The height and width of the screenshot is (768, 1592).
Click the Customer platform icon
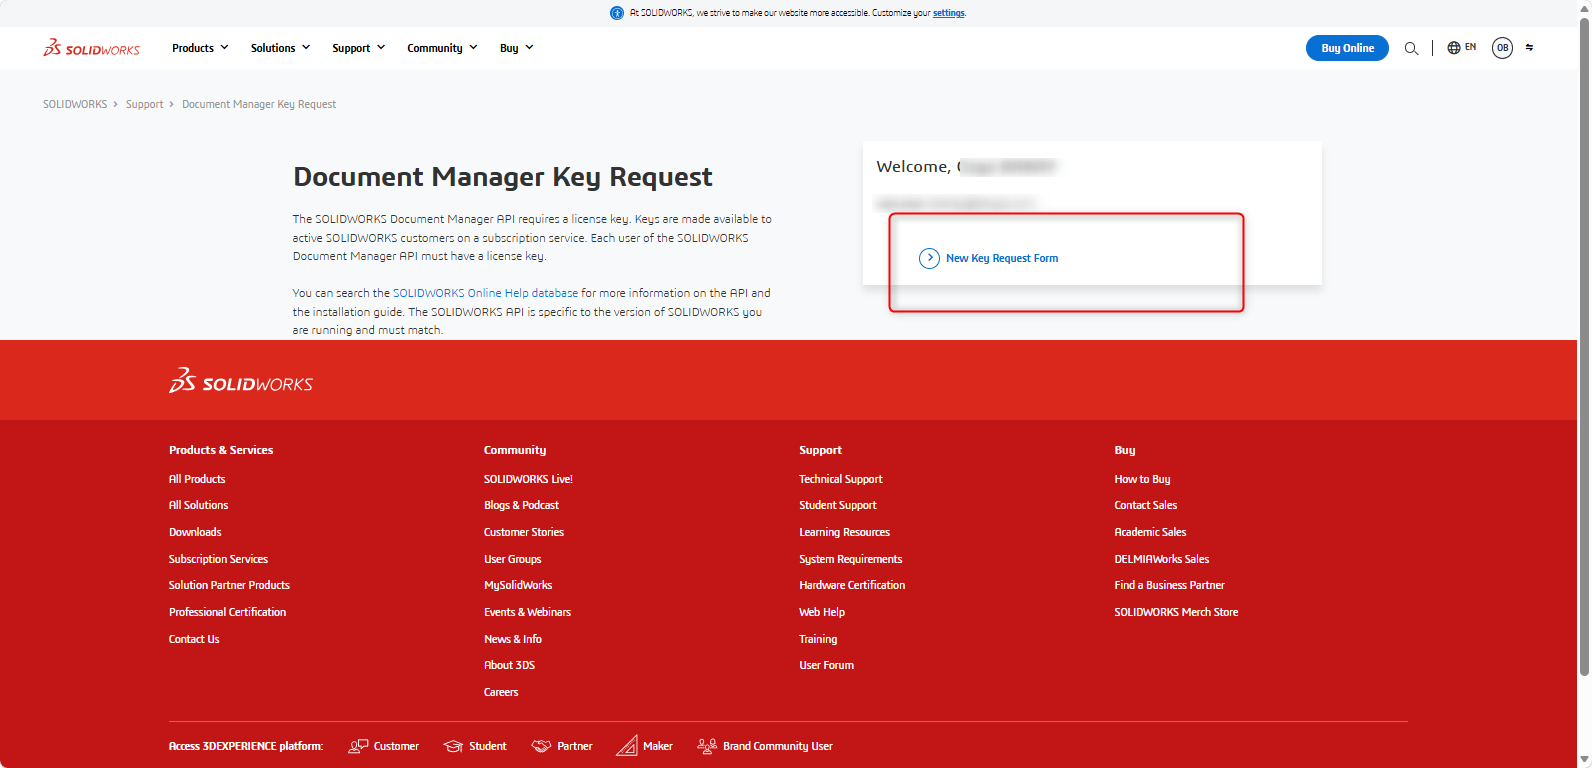point(358,746)
